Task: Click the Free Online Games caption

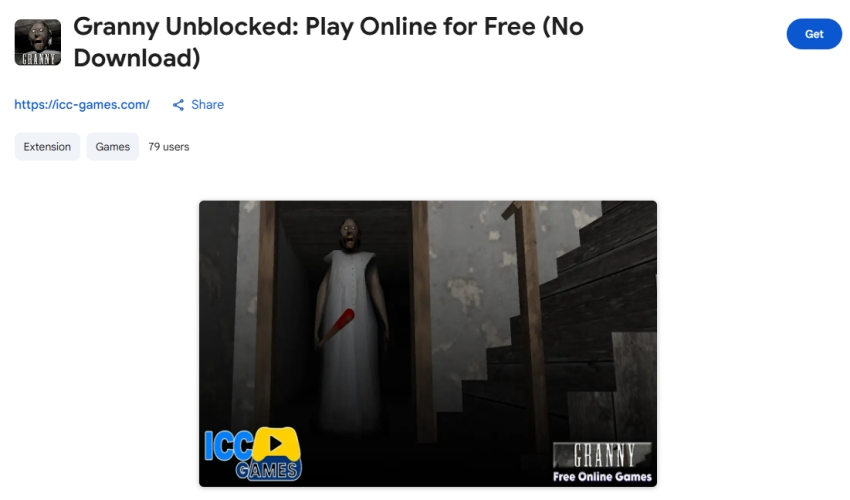Action: pyautogui.click(x=602, y=477)
